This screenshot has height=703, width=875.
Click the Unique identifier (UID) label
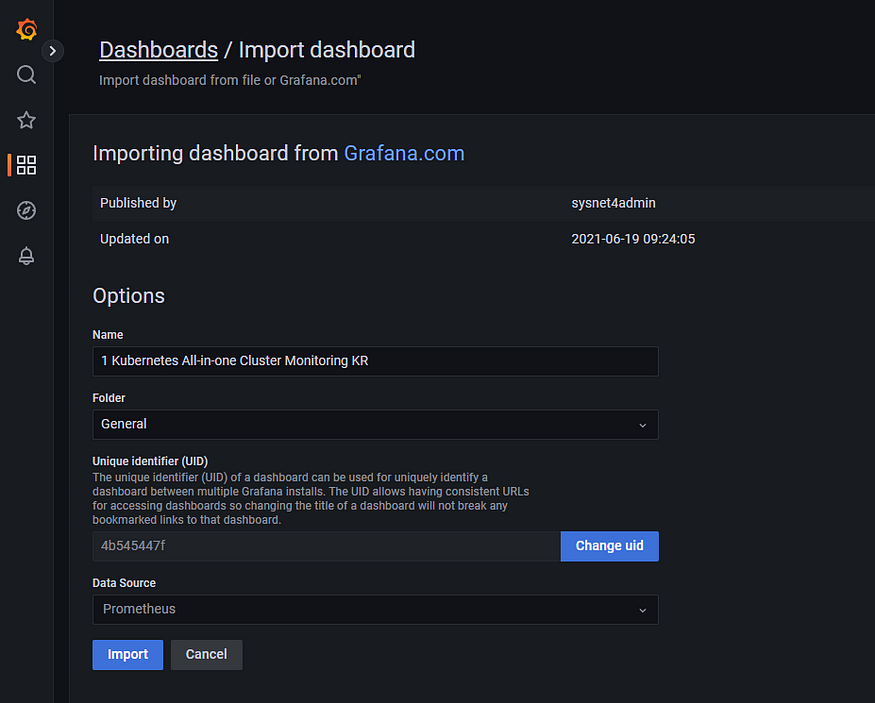click(x=150, y=461)
